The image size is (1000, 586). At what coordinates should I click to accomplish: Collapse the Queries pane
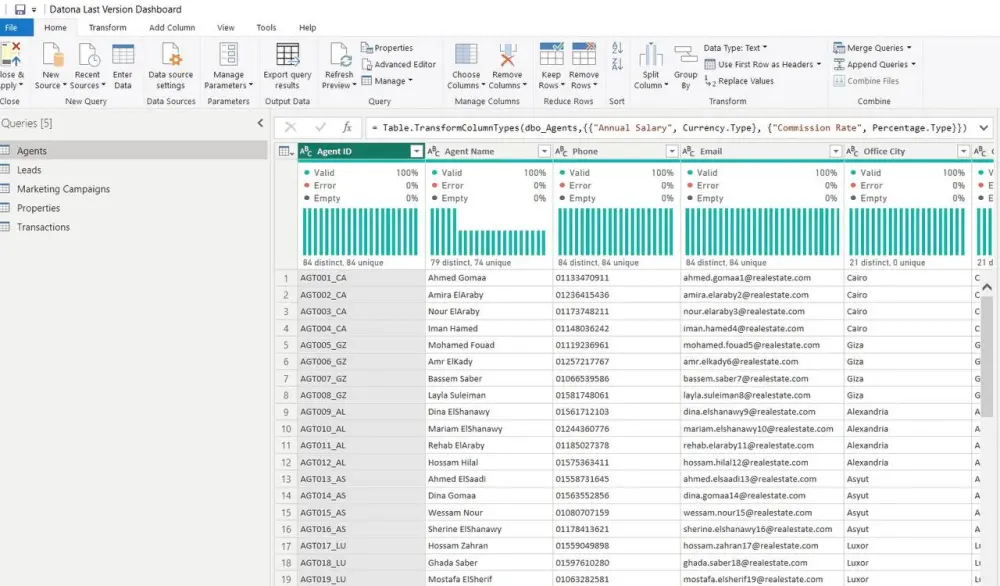pyautogui.click(x=260, y=123)
